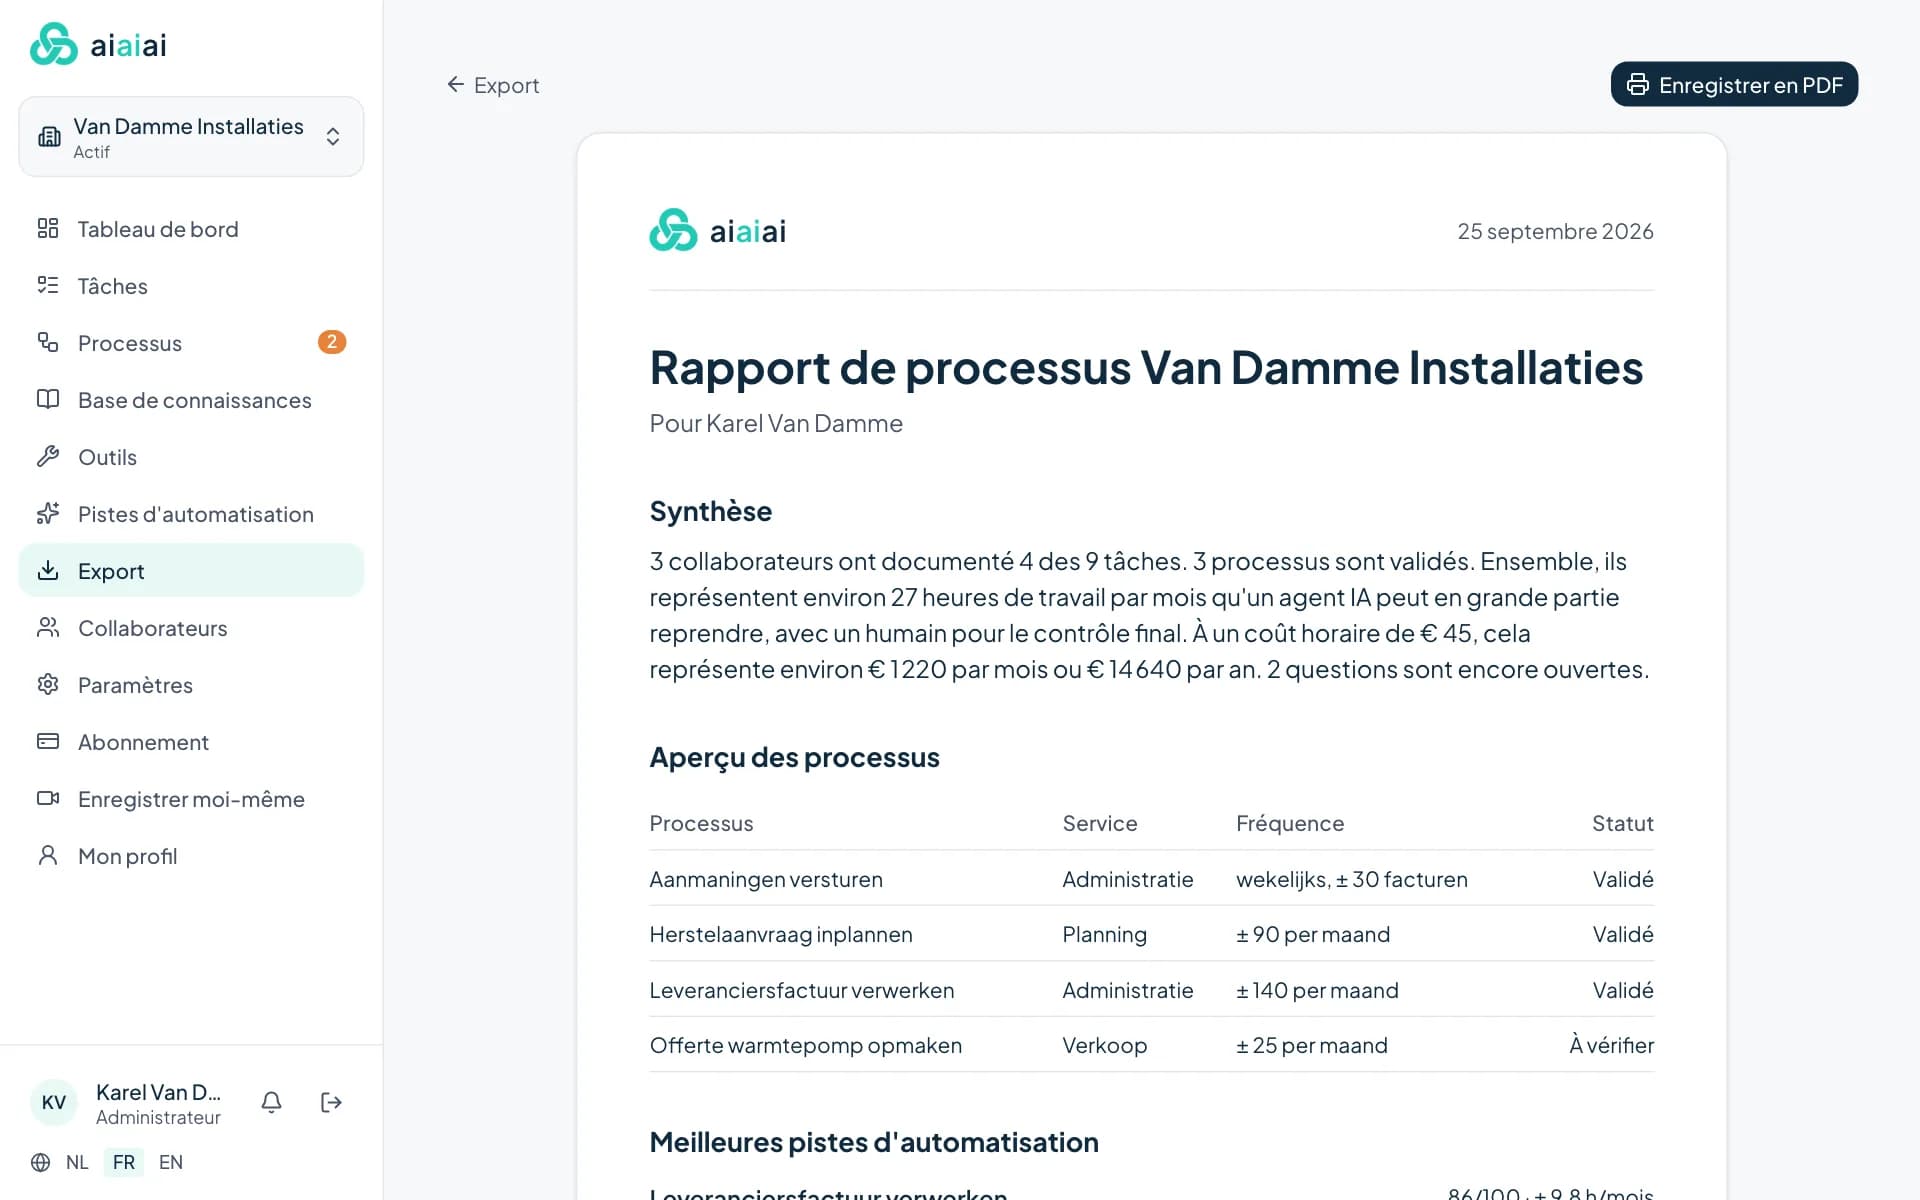The height and width of the screenshot is (1200, 1920).
Task: Click the Mon profil person icon
Action: click(48, 856)
